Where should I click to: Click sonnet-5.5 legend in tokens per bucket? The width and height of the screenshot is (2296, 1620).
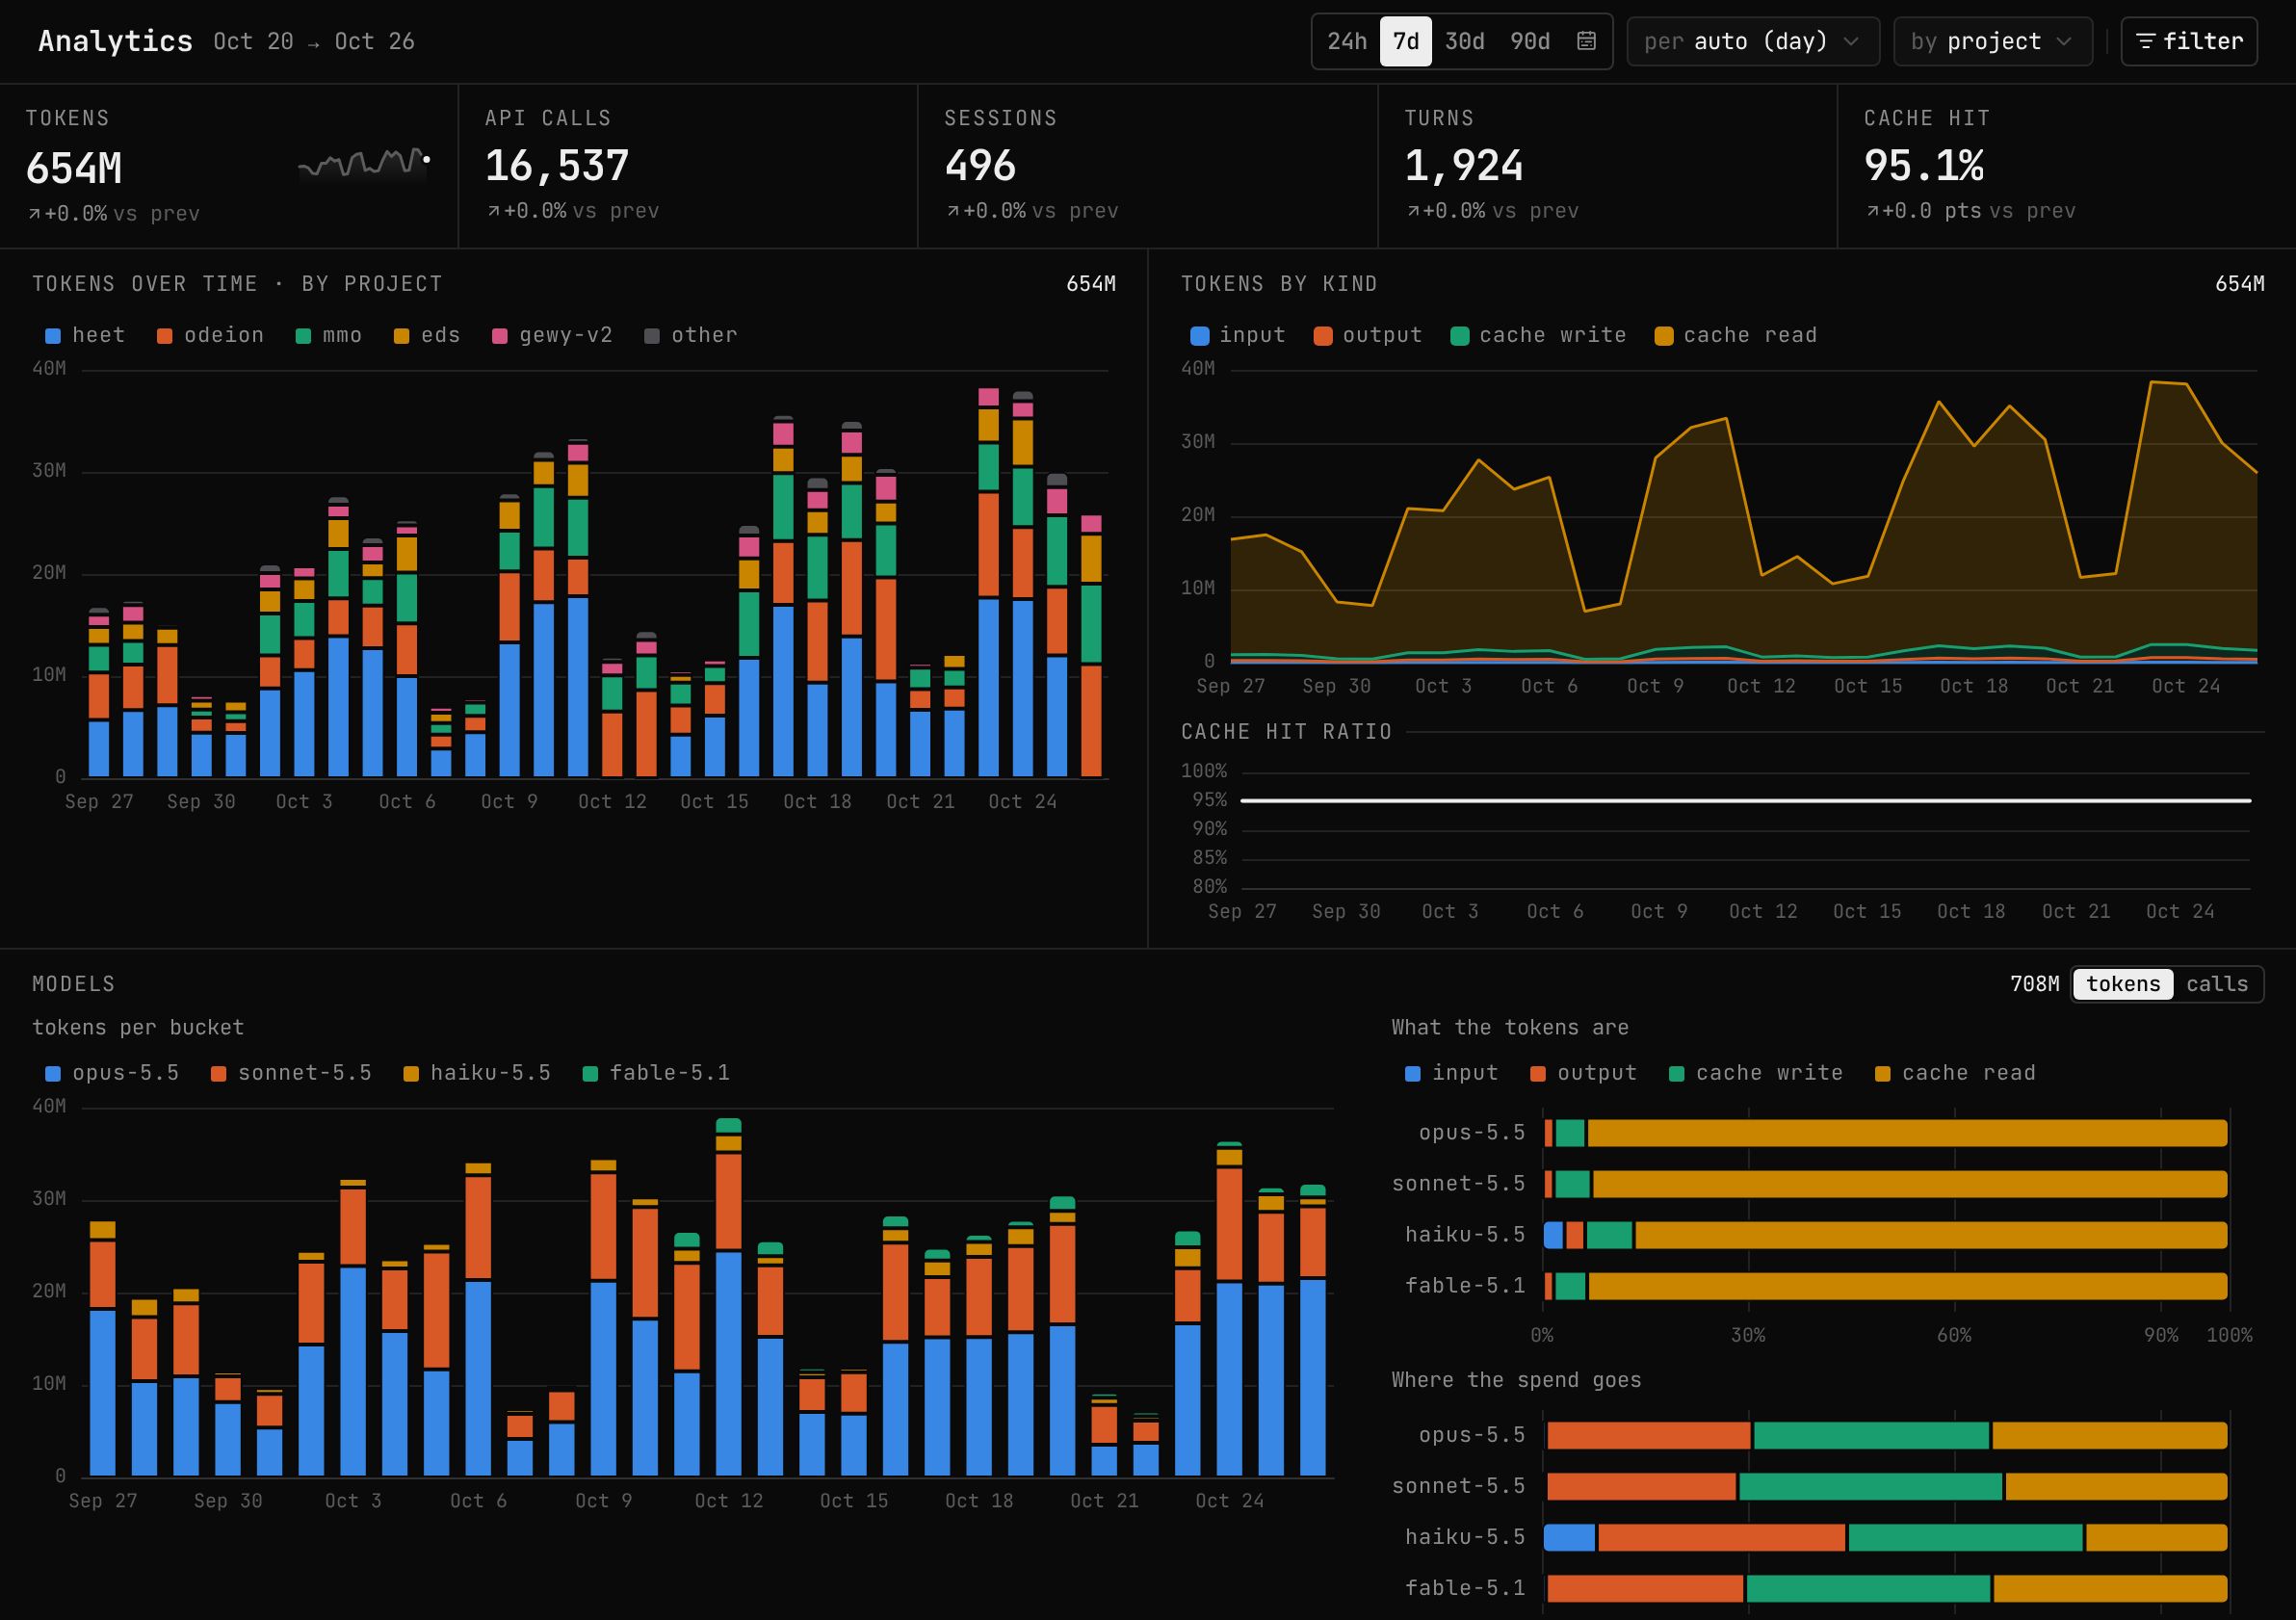click(x=291, y=1073)
